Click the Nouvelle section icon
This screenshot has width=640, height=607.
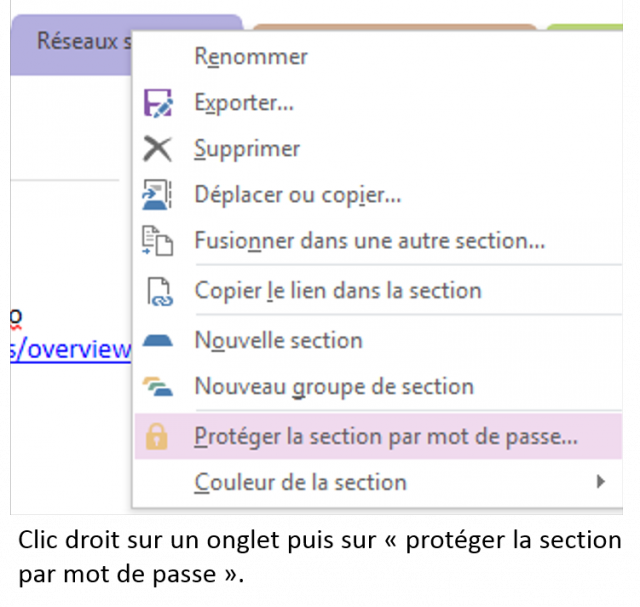tap(158, 341)
